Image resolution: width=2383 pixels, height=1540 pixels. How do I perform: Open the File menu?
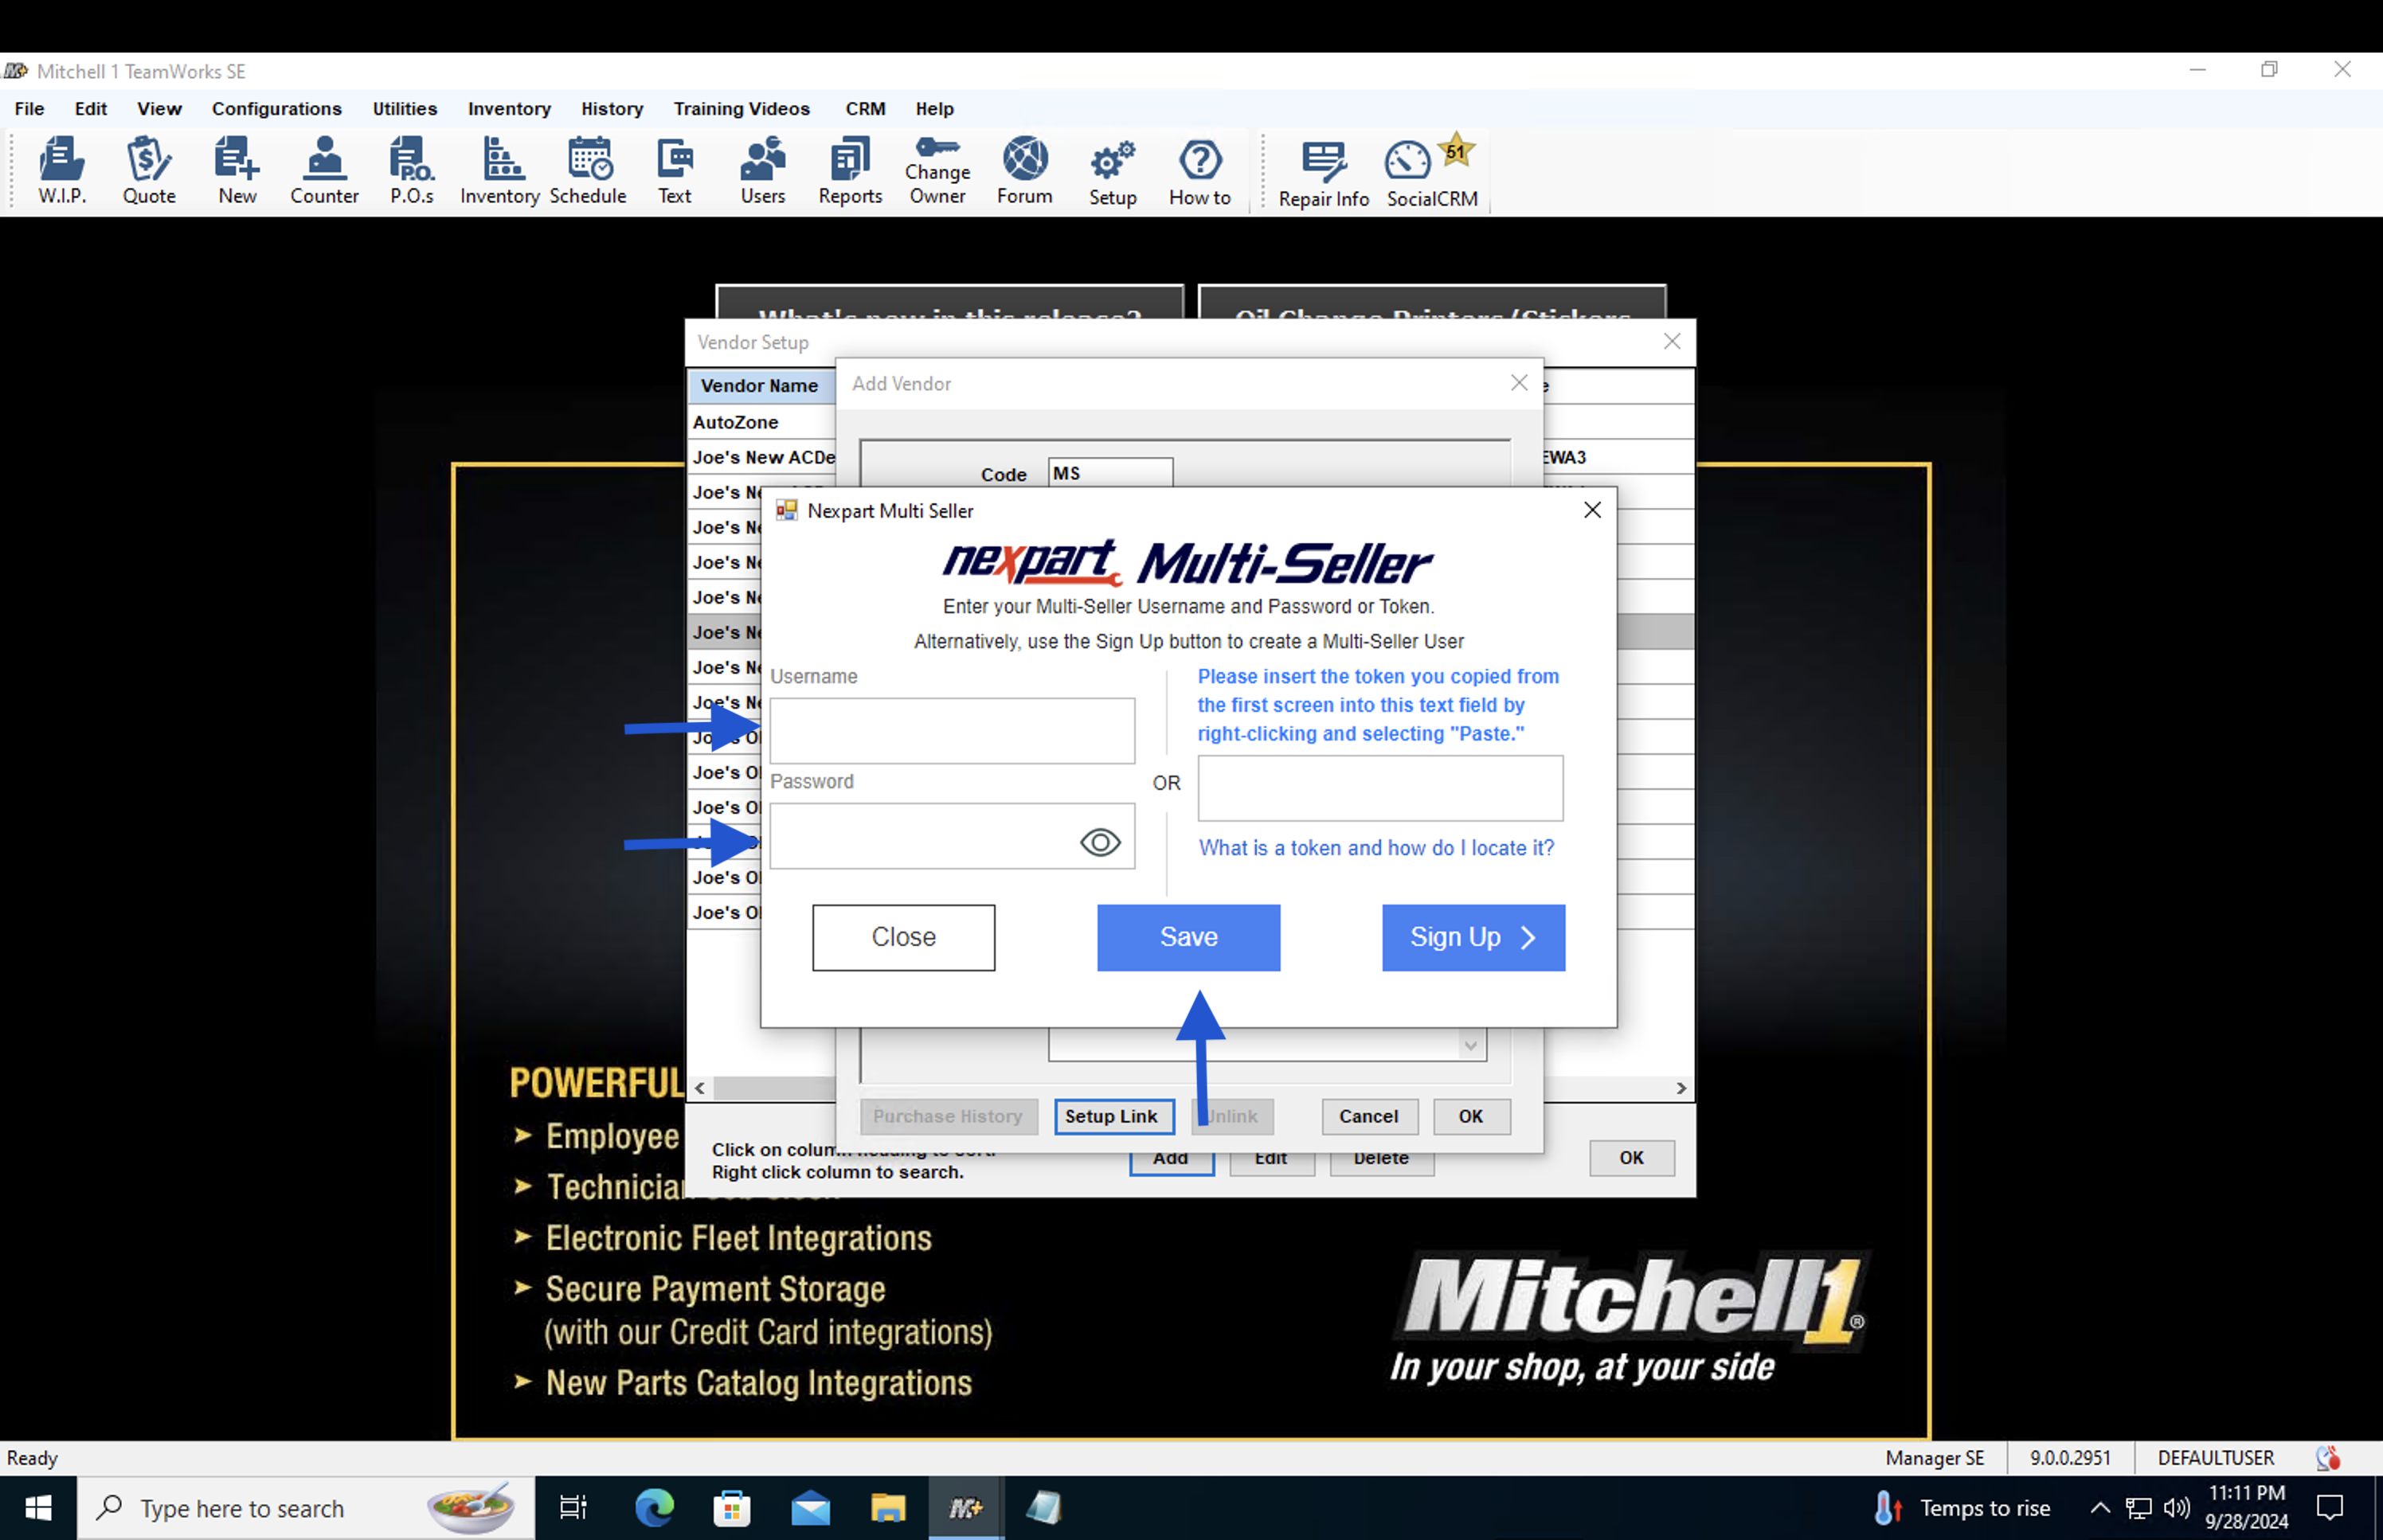(29, 108)
